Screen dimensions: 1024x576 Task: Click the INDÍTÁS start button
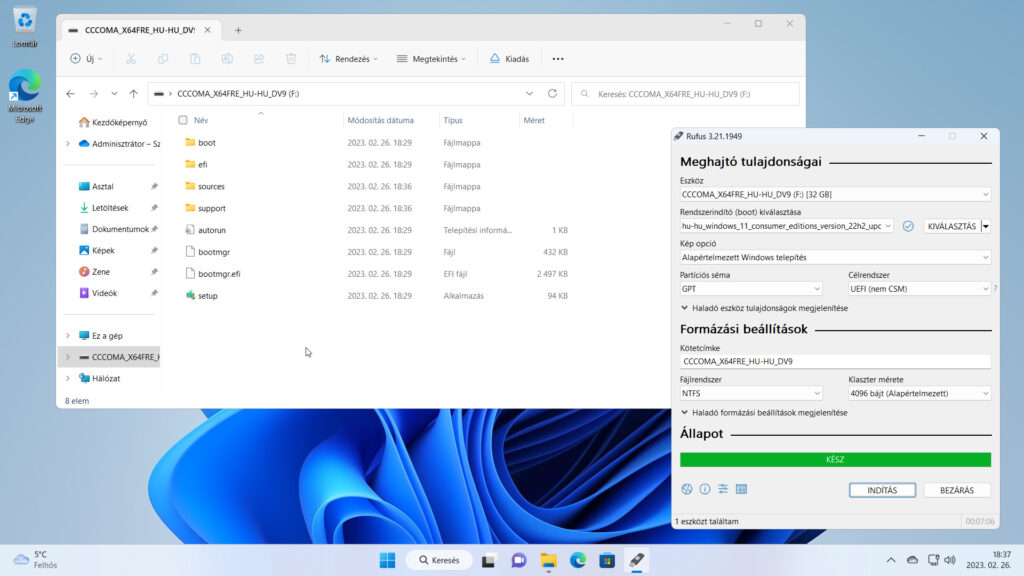click(882, 490)
